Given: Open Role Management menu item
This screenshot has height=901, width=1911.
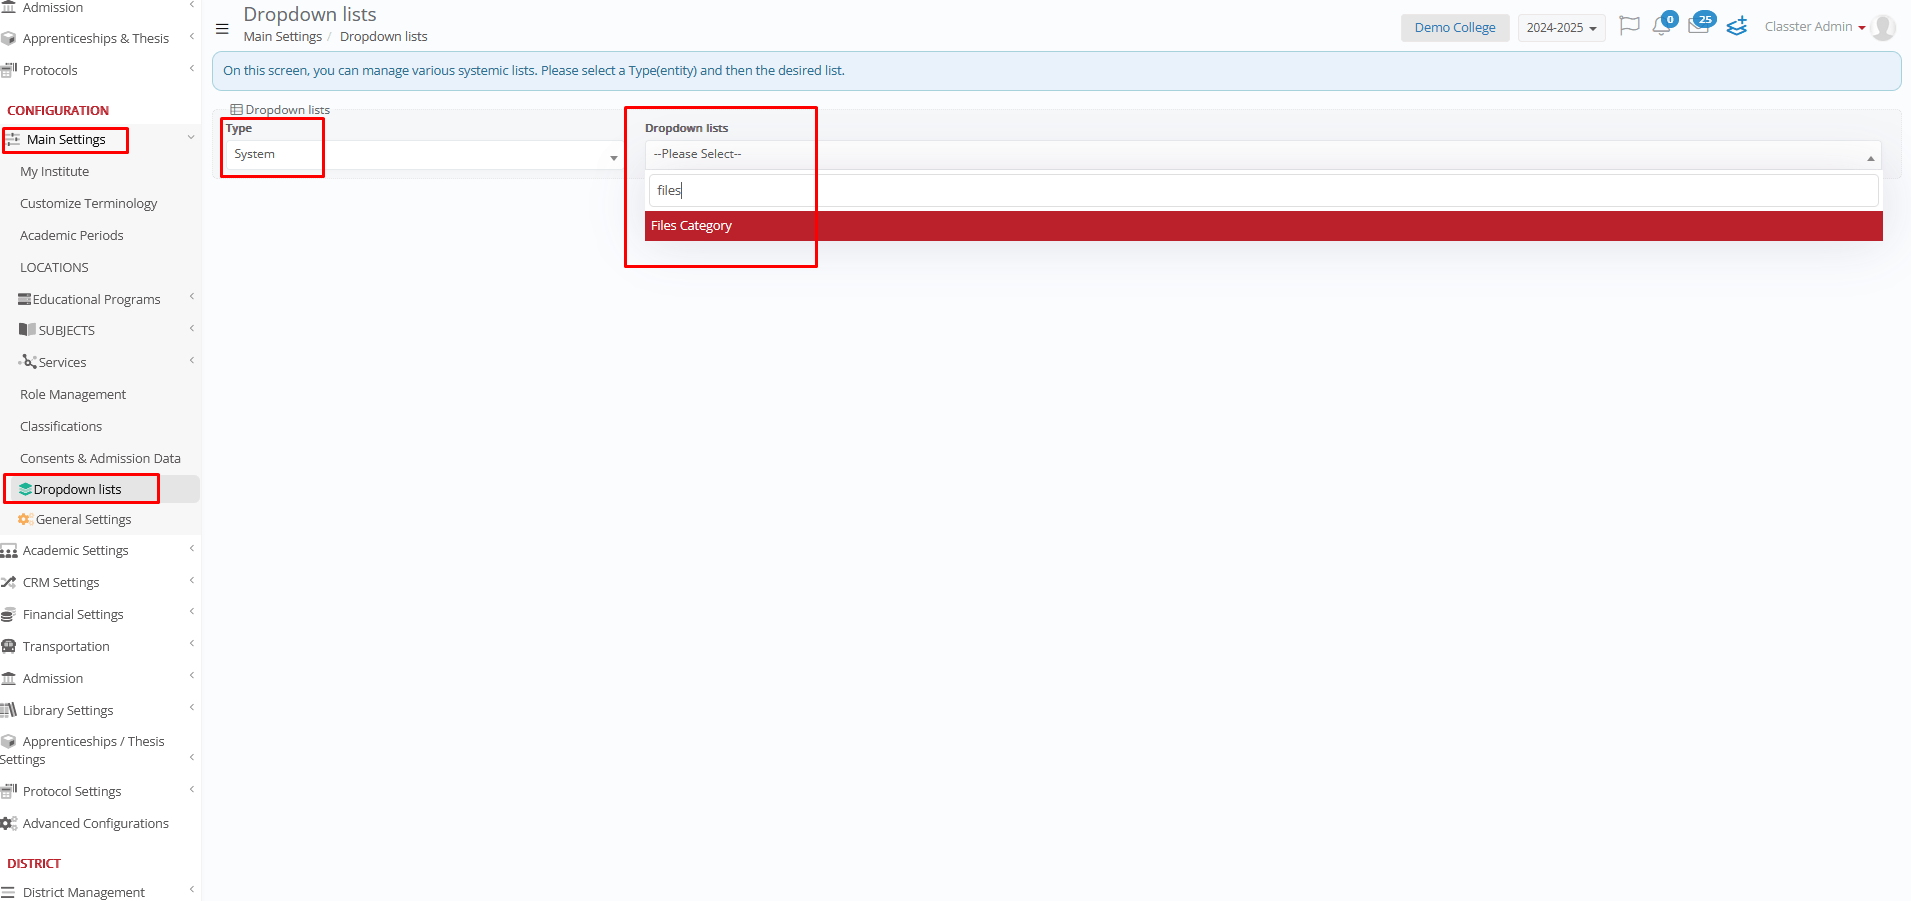Looking at the screenshot, I should (x=73, y=395).
